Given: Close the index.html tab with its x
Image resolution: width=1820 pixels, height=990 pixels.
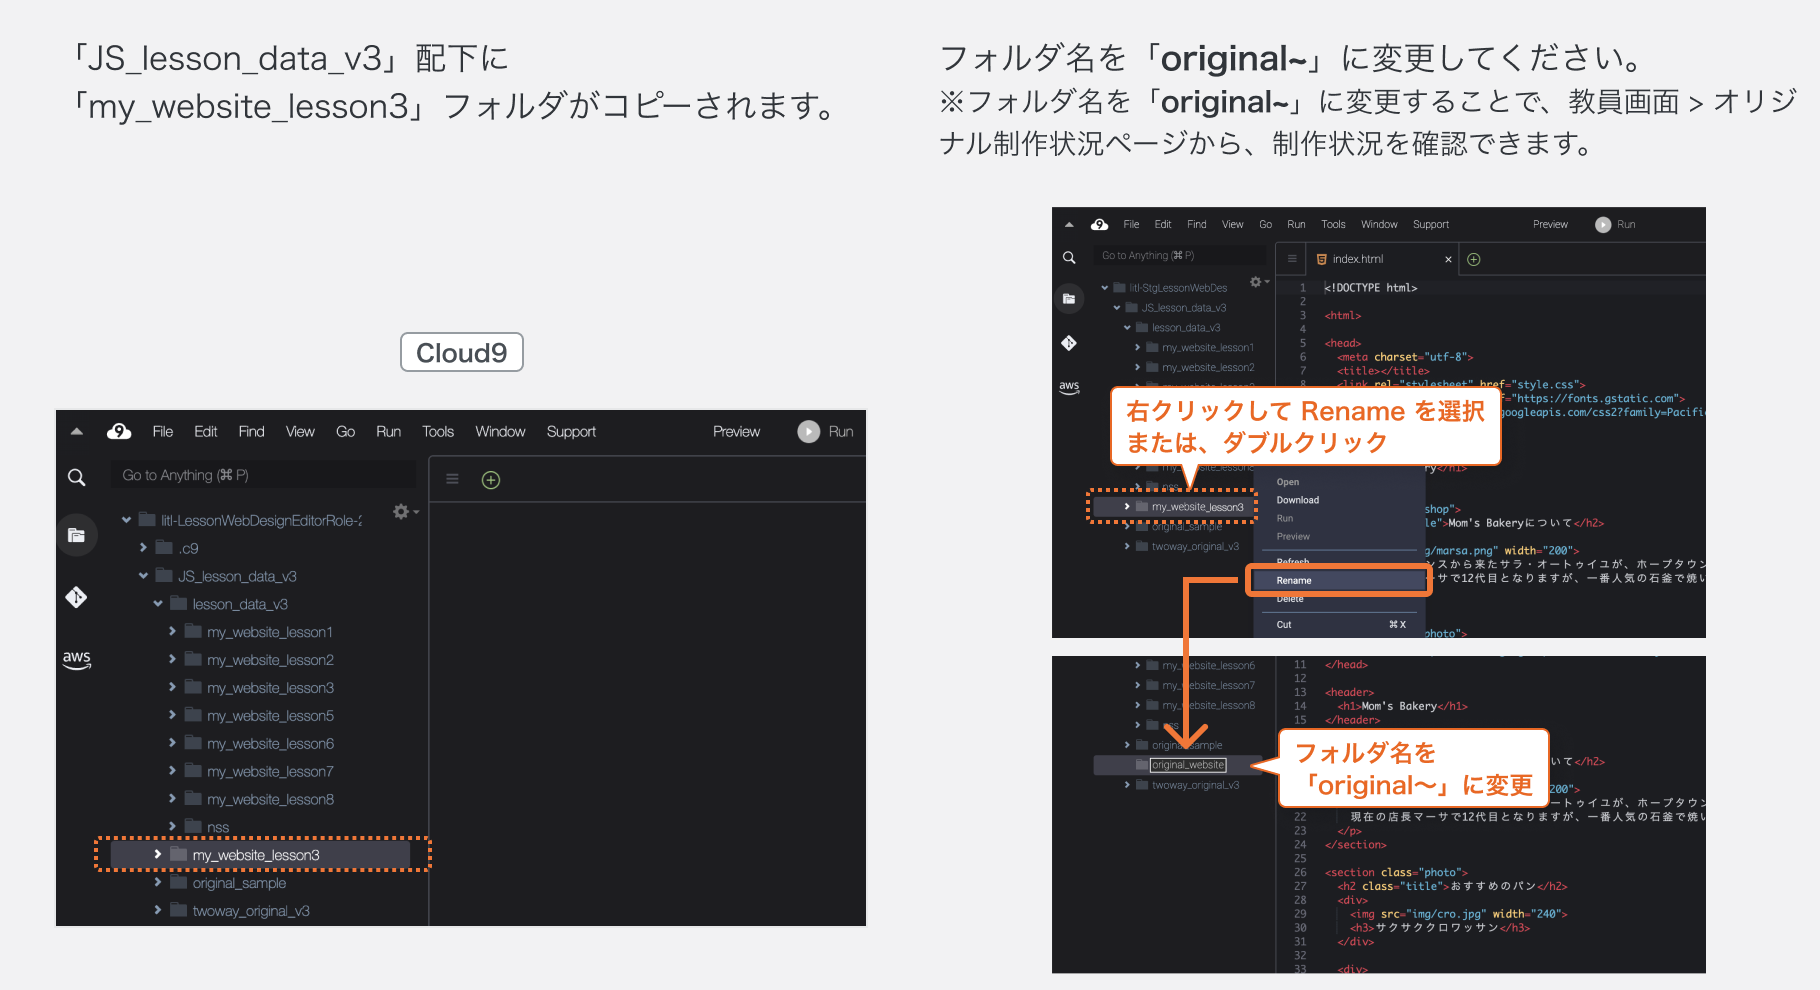Looking at the screenshot, I should click(x=1448, y=259).
